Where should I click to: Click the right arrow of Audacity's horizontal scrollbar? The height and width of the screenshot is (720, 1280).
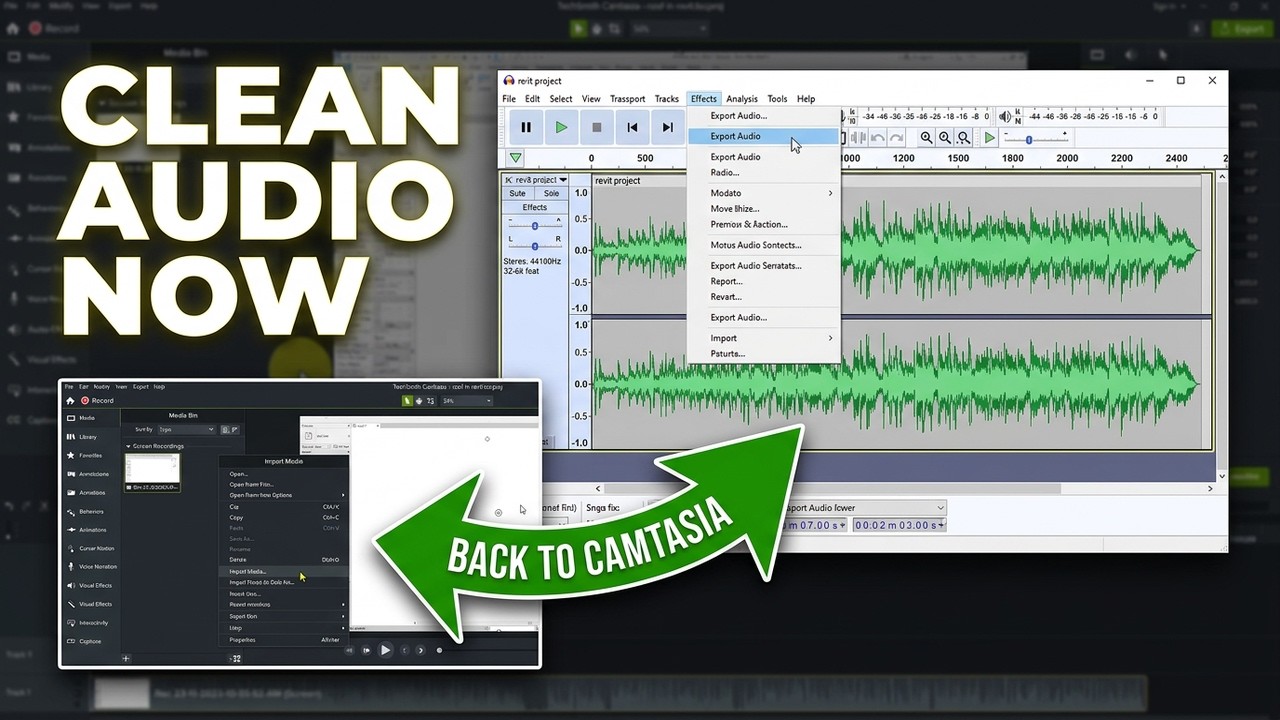(x=1210, y=488)
